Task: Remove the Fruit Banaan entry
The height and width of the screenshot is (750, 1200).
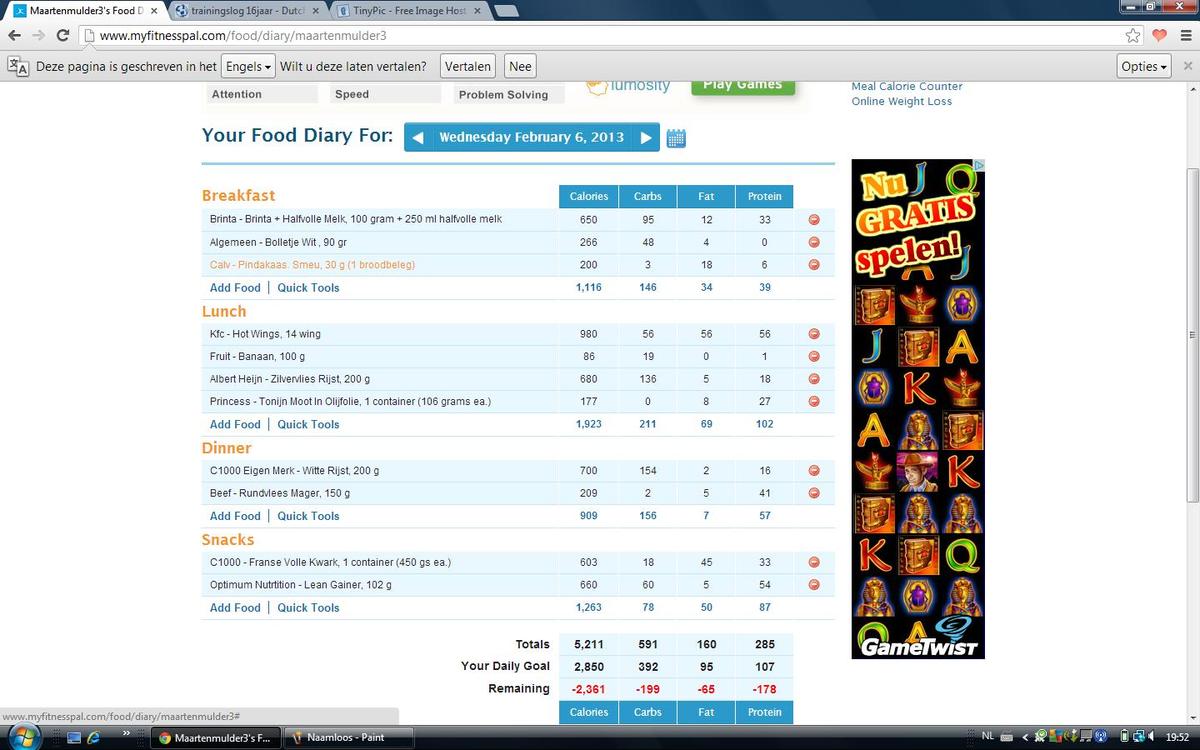Action: point(814,357)
